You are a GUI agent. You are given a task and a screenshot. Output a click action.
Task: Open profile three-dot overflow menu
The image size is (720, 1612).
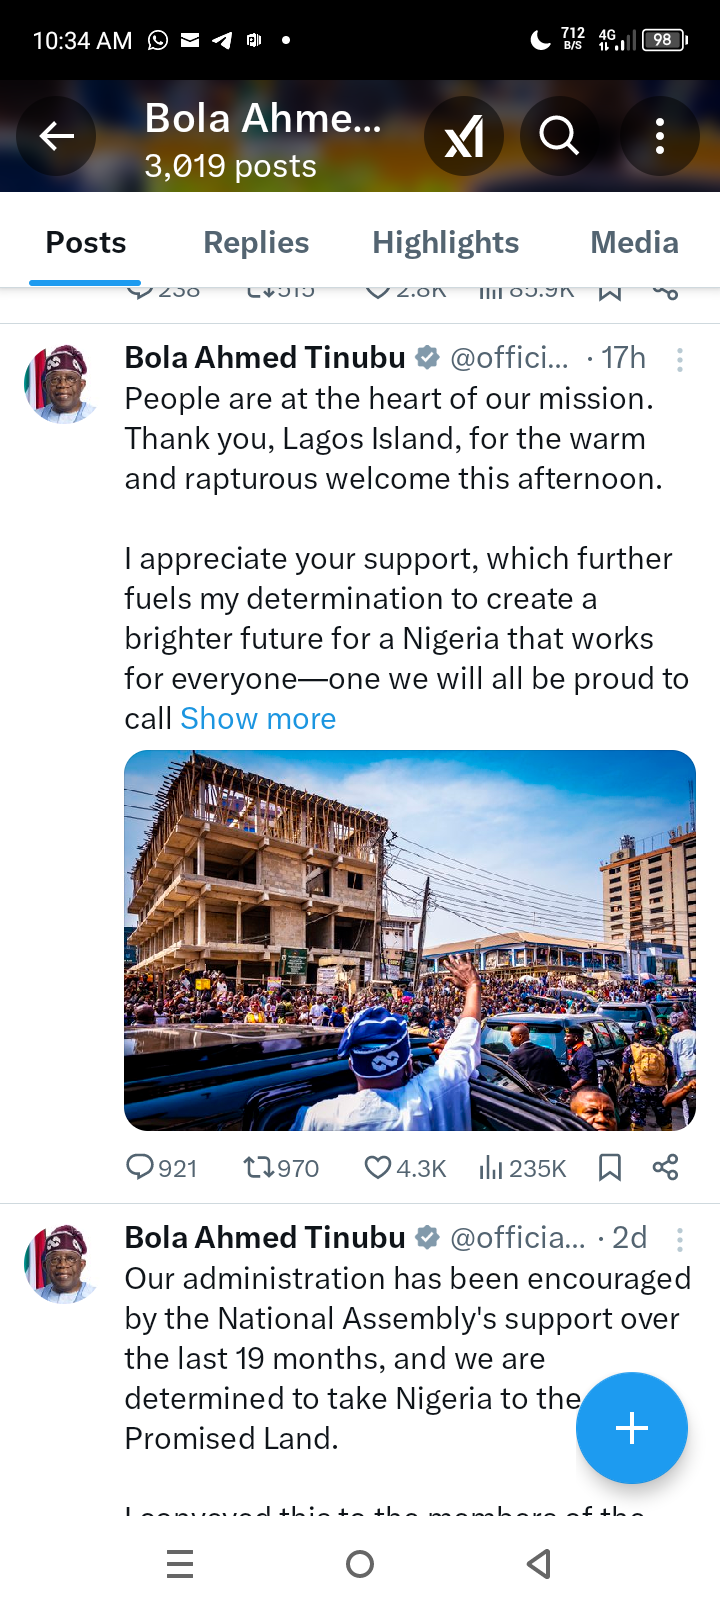point(660,136)
